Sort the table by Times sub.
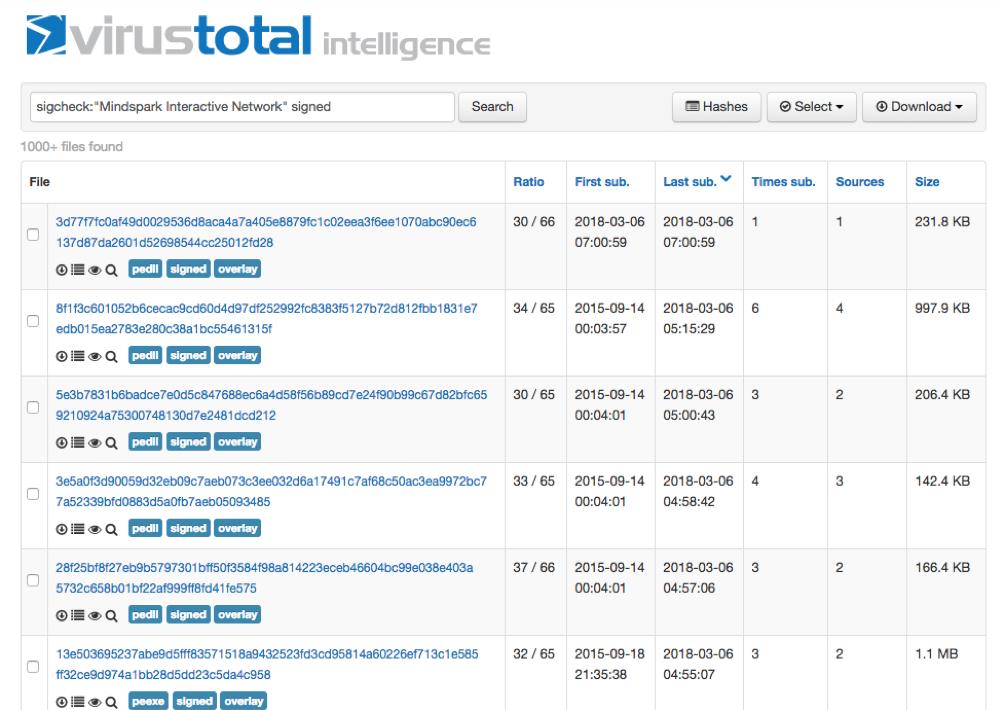1002x710 pixels. (x=783, y=181)
